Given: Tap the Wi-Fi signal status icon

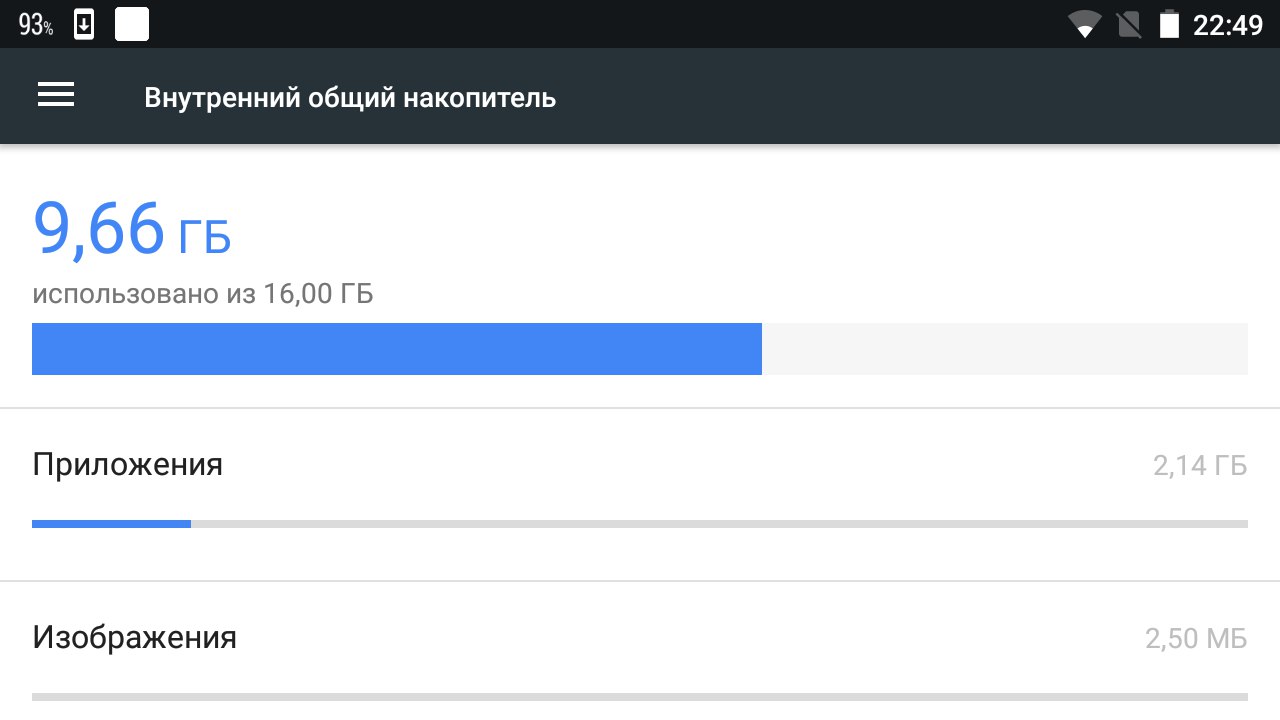Looking at the screenshot, I should (1084, 25).
